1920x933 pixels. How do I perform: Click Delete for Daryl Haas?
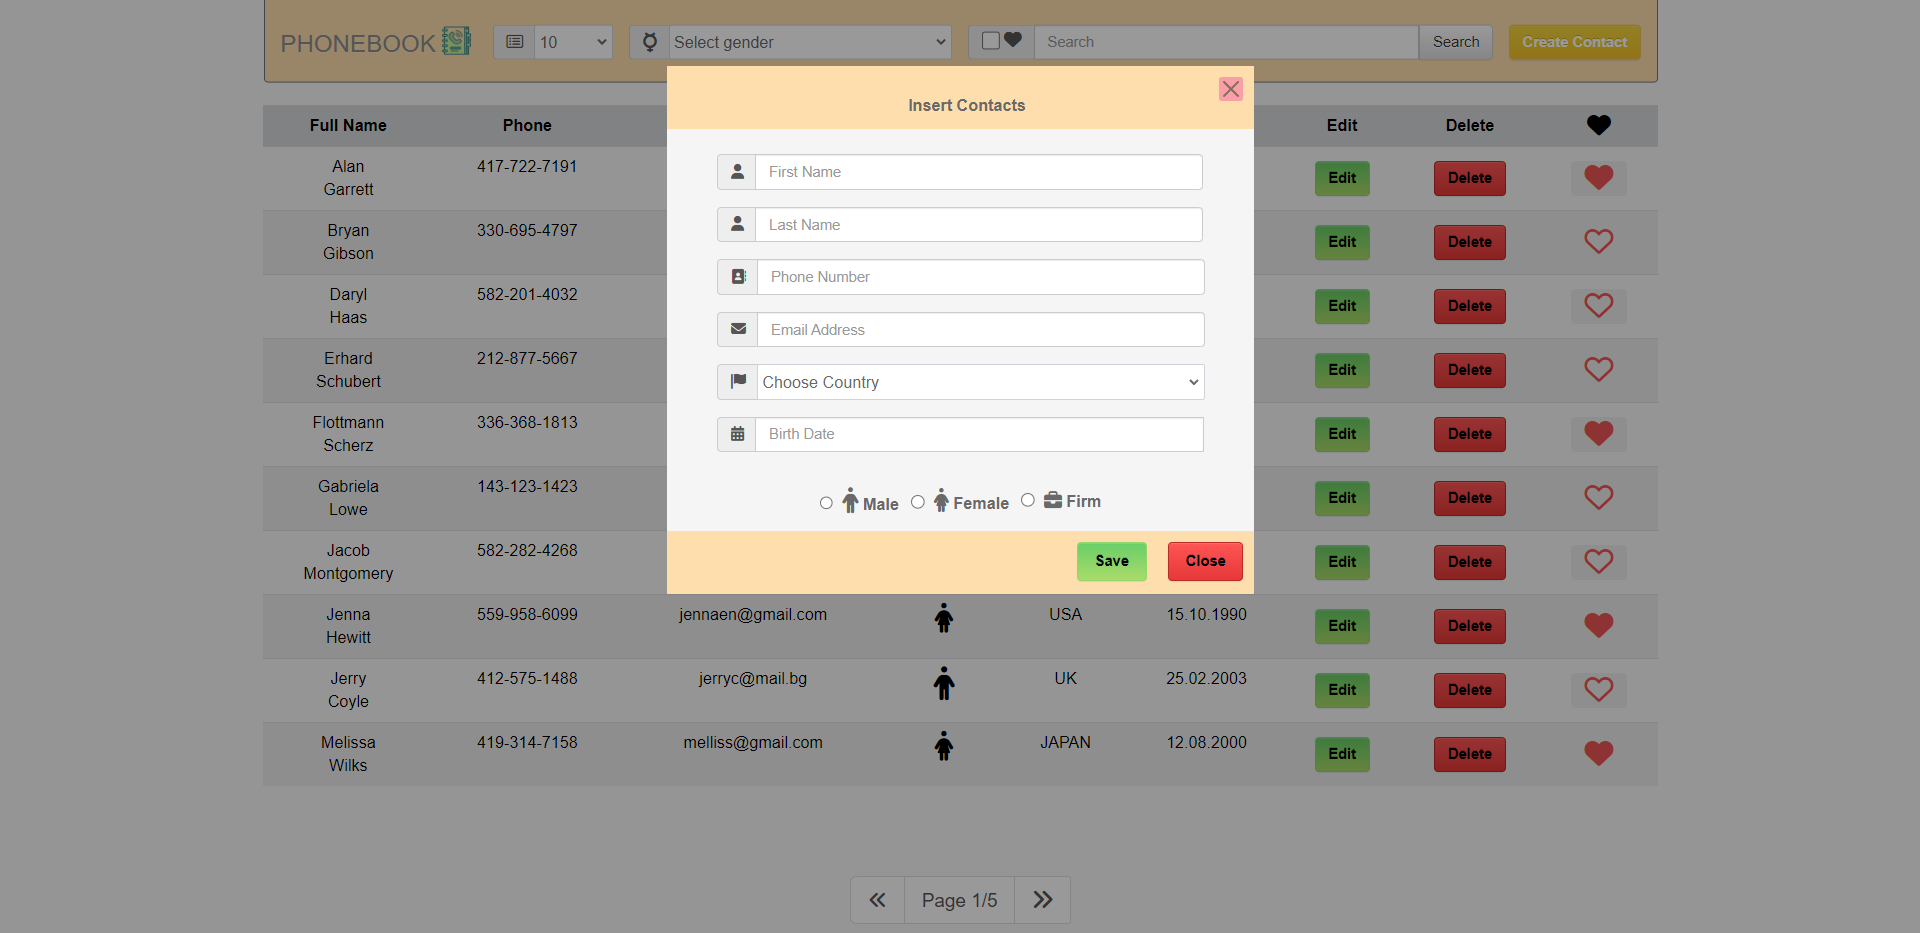click(x=1469, y=306)
